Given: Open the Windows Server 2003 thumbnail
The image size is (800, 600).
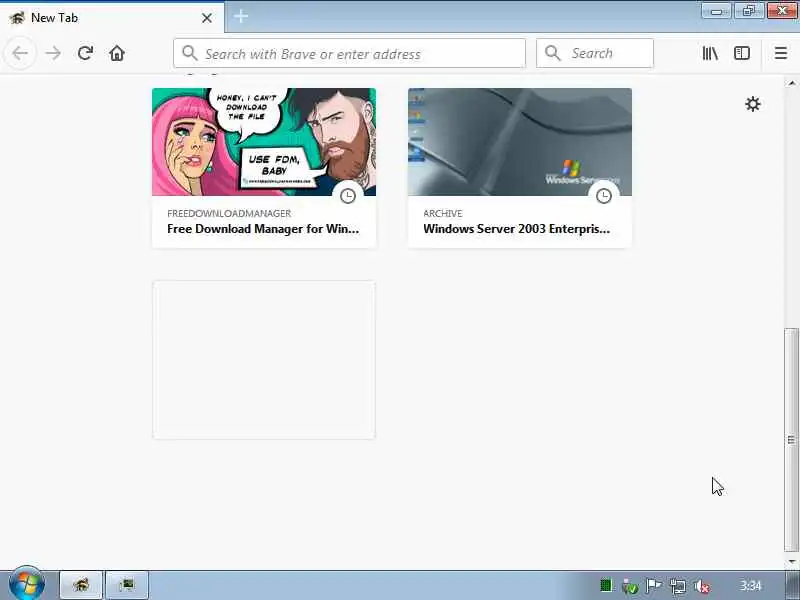Looking at the screenshot, I should point(519,142).
